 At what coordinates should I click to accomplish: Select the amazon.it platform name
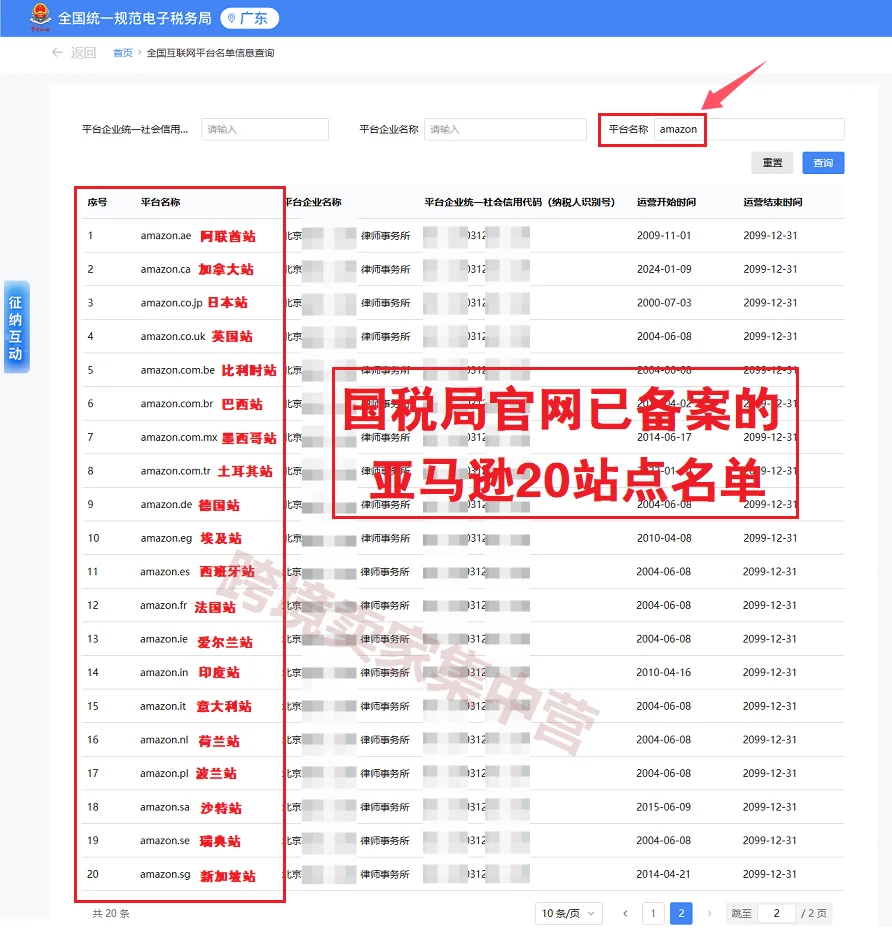[163, 706]
